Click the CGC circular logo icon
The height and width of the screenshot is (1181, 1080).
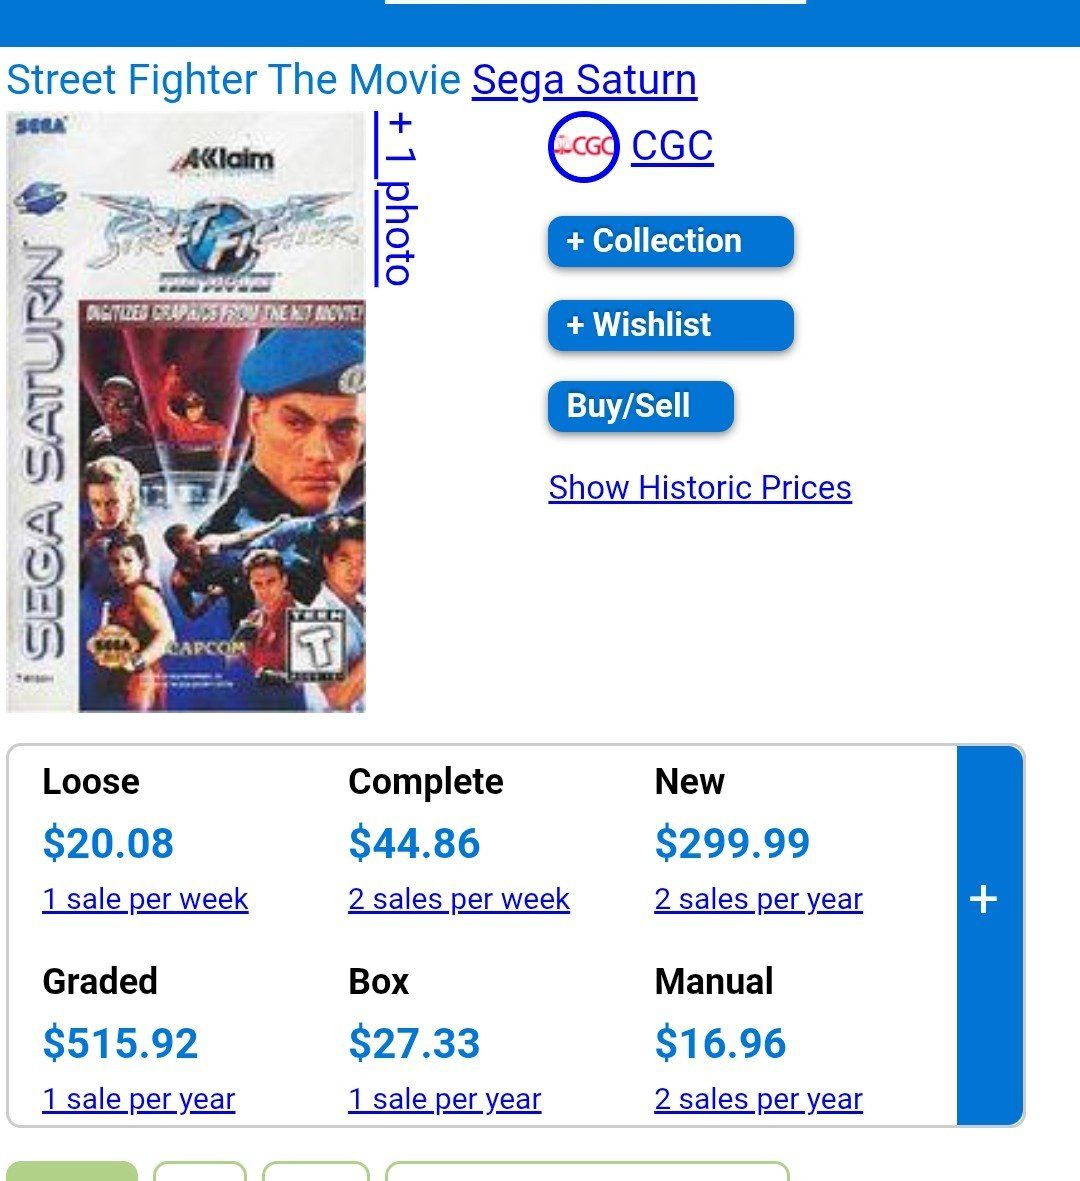click(x=583, y=147)
